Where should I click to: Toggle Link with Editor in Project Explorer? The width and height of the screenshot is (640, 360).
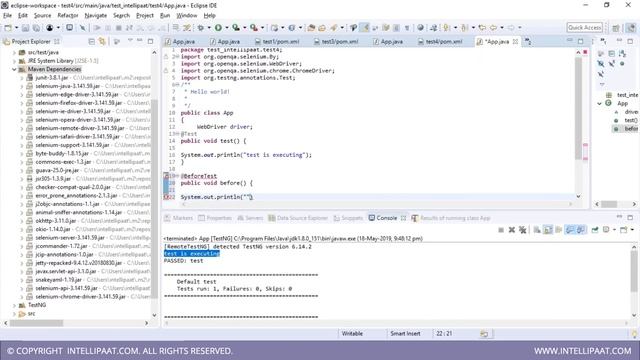click(102, 42)
